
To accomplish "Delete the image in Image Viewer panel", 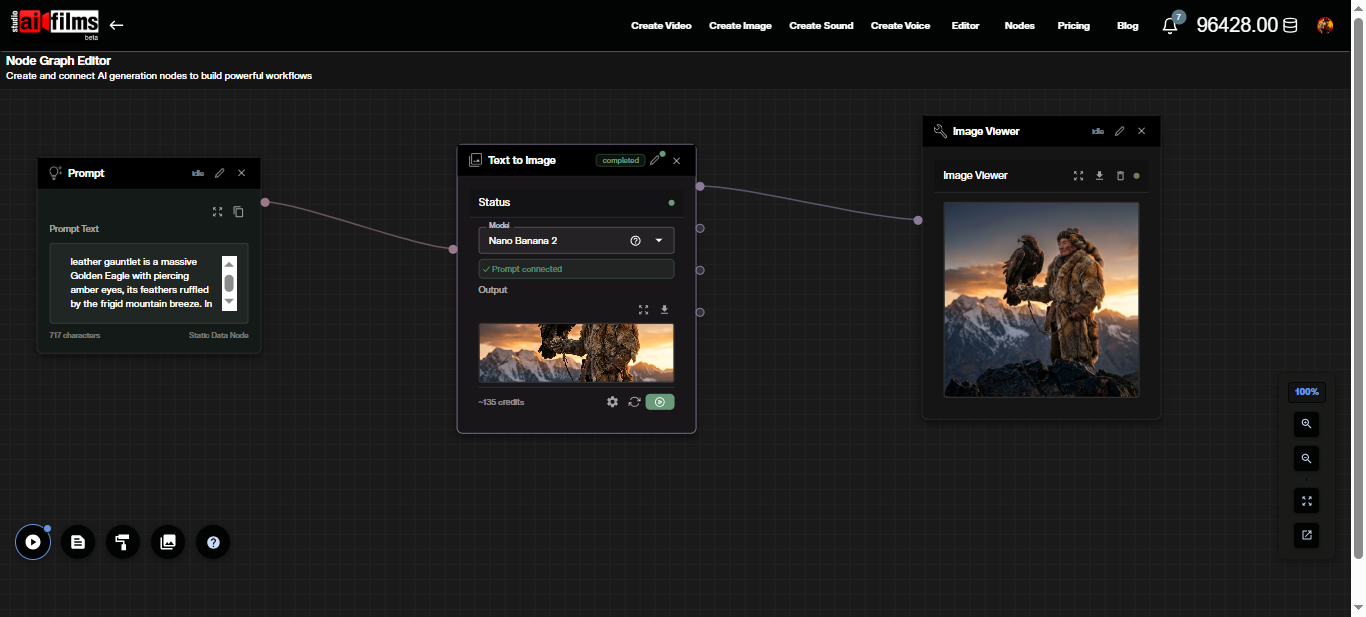I will 1120,175.
